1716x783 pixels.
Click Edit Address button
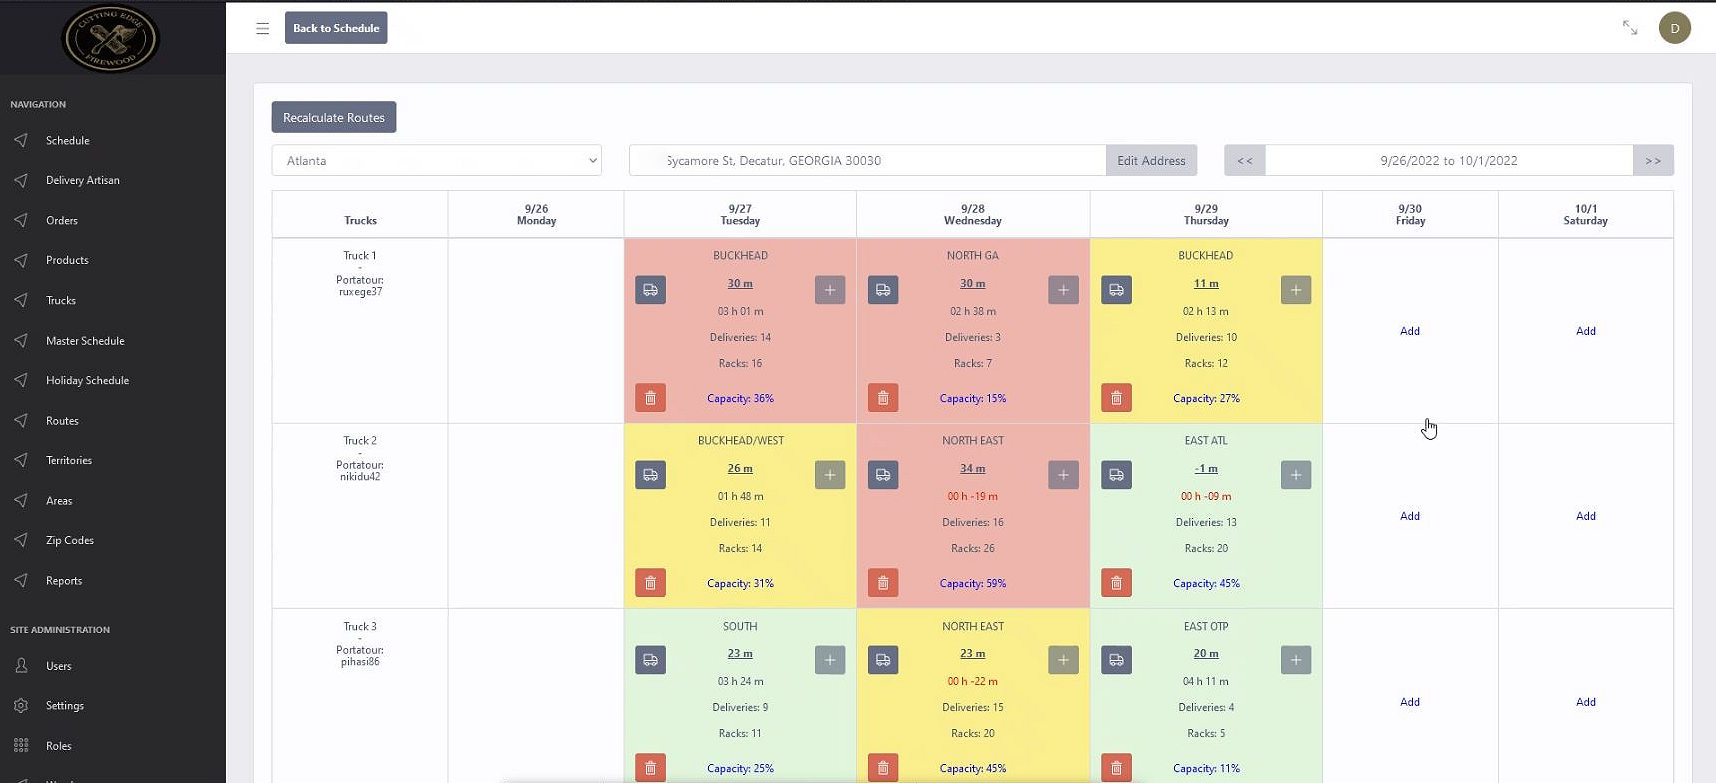pos(1151,160)
